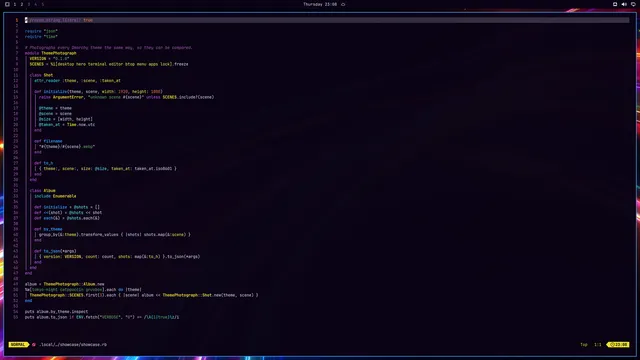This screenshot has height=360, width=640.
Task: Click the module ThemePhotograph declaration
Action: [x=51, y=53]
